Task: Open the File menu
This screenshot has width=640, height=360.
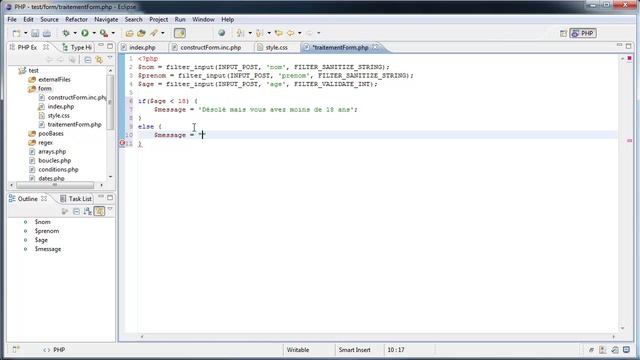Action: [12, 19]
